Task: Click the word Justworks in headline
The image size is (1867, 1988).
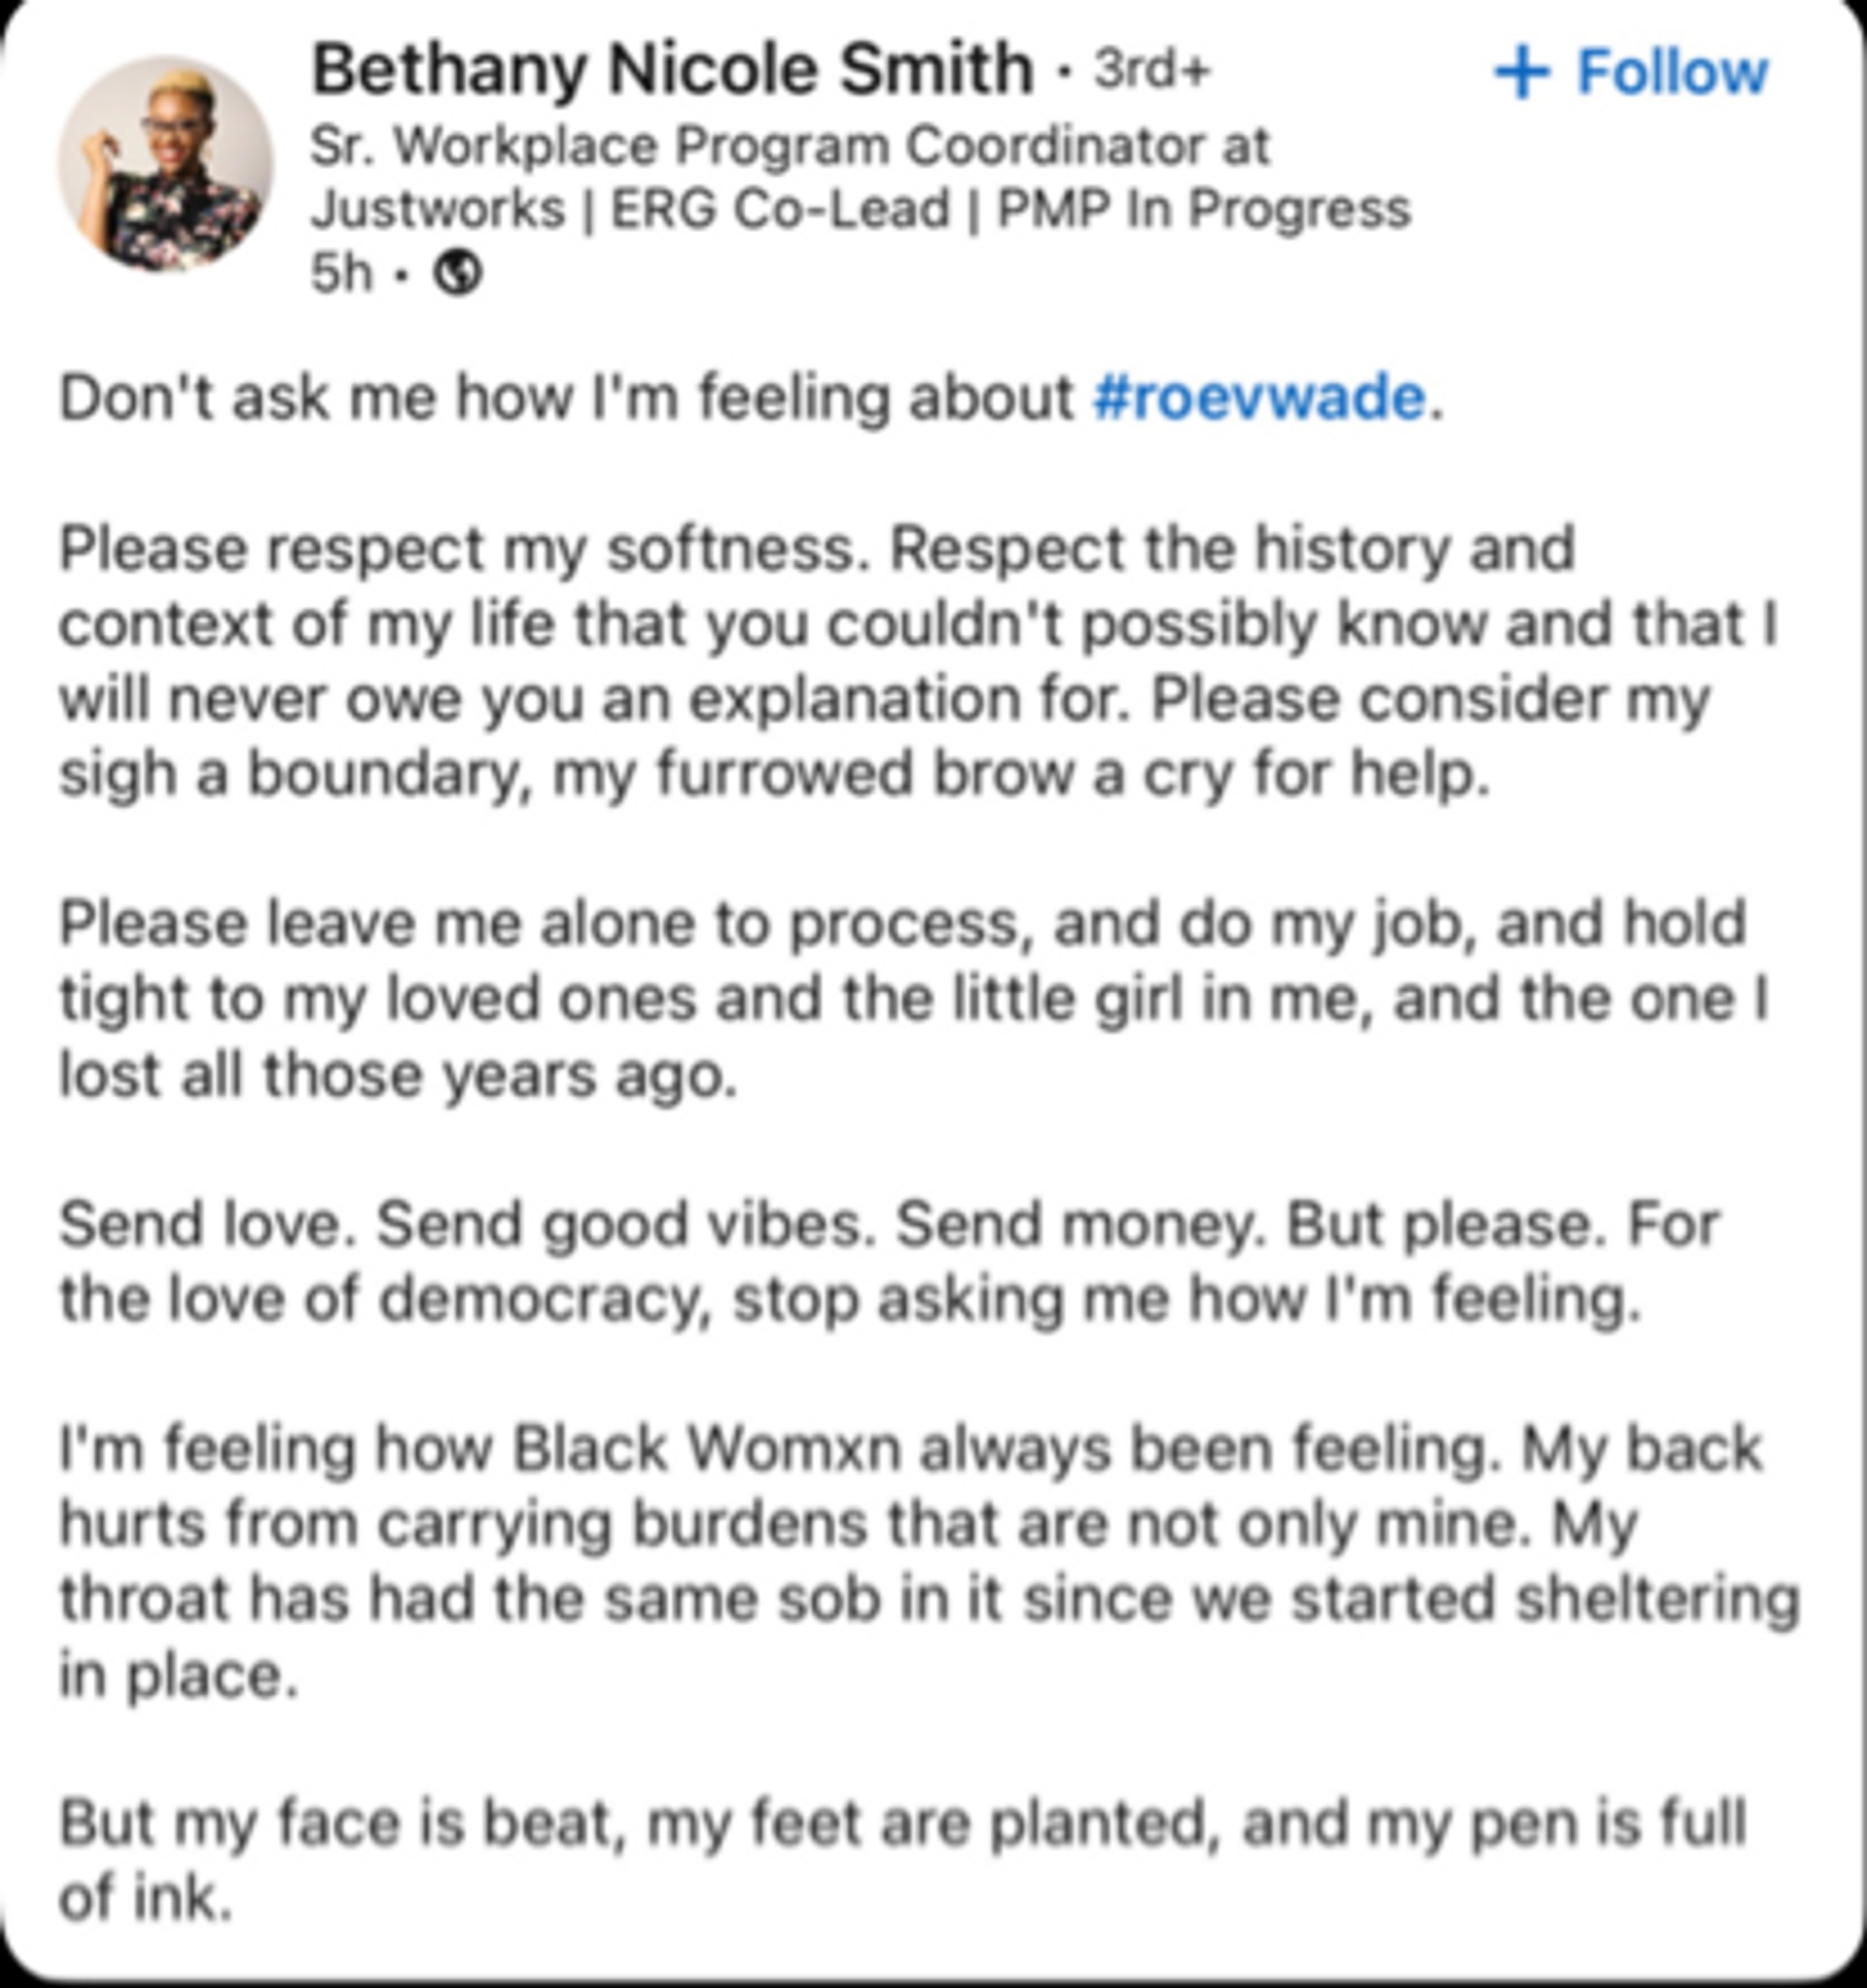Action: 438,210
